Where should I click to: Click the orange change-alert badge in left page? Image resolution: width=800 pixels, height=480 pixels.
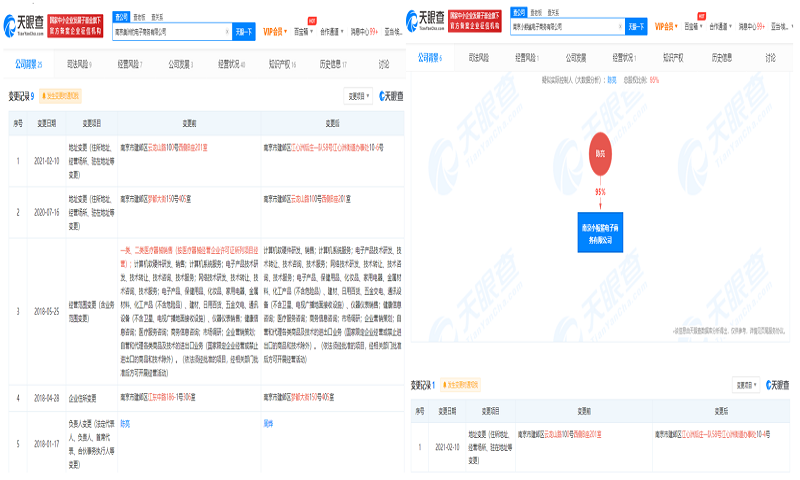point(60,96)
